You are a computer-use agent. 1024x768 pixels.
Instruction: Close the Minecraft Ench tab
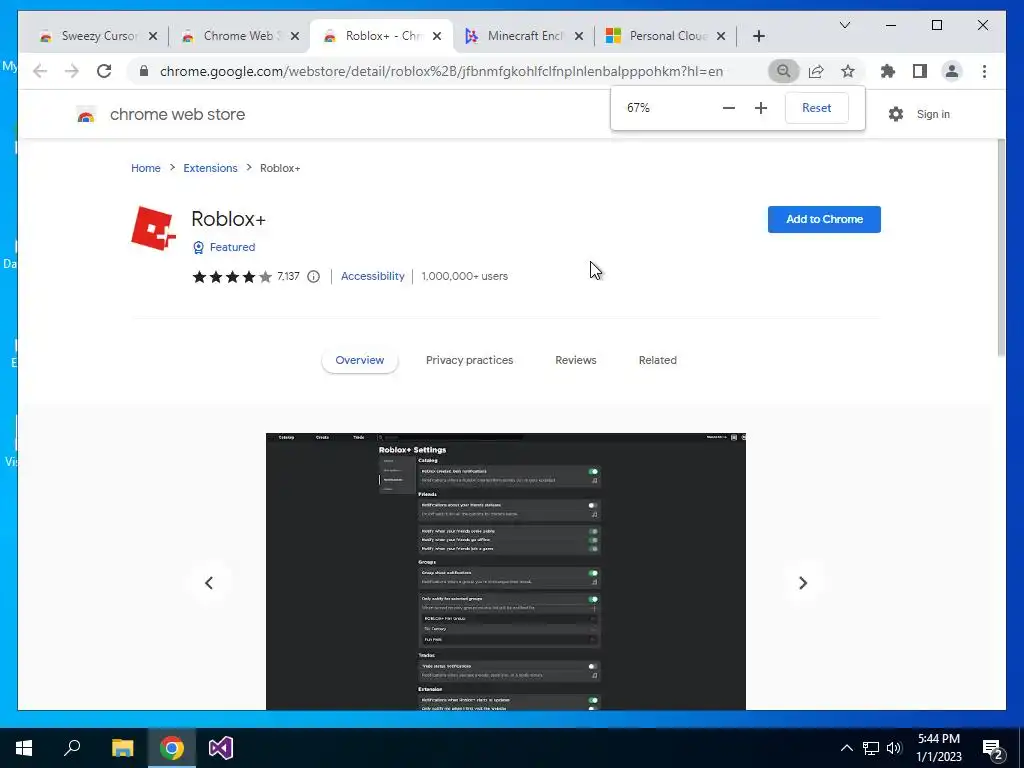tap(579, 36)
